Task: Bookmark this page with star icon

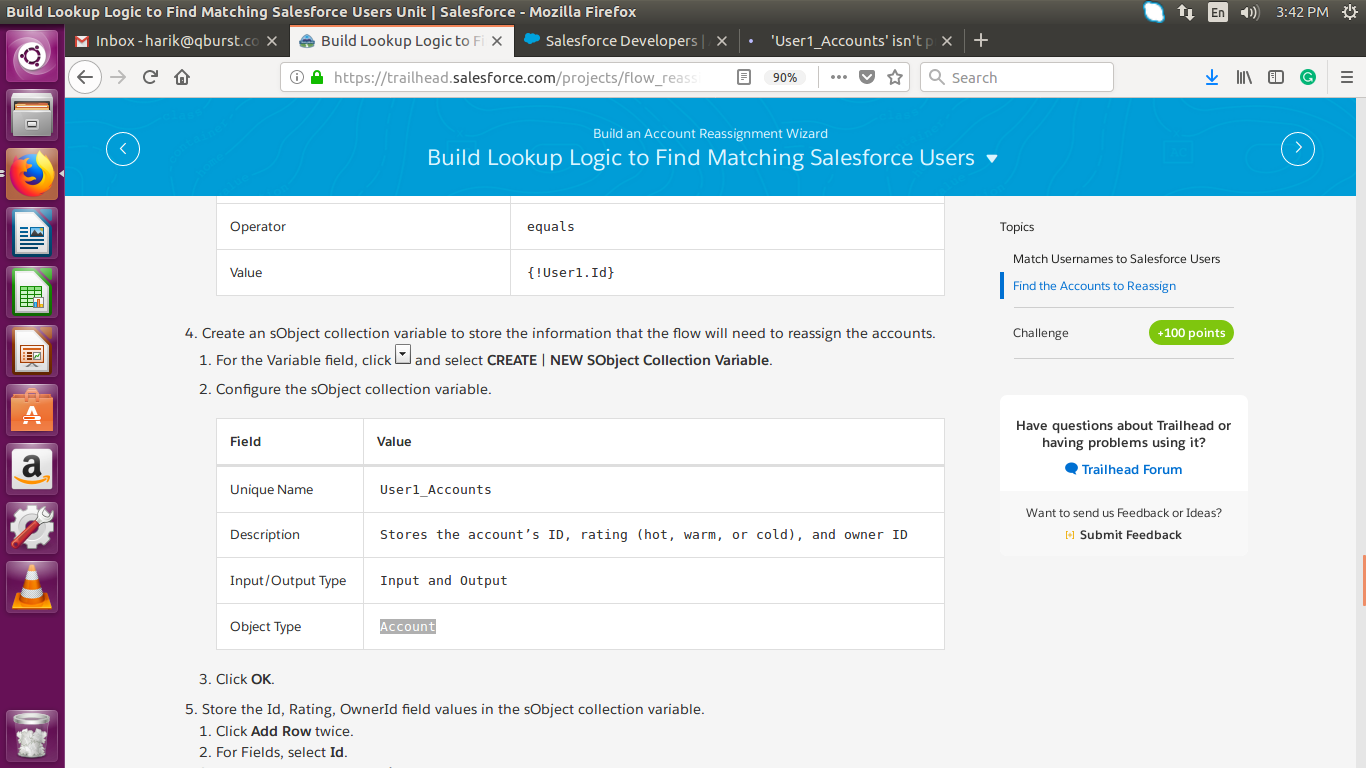Action: tap(895, 77)
